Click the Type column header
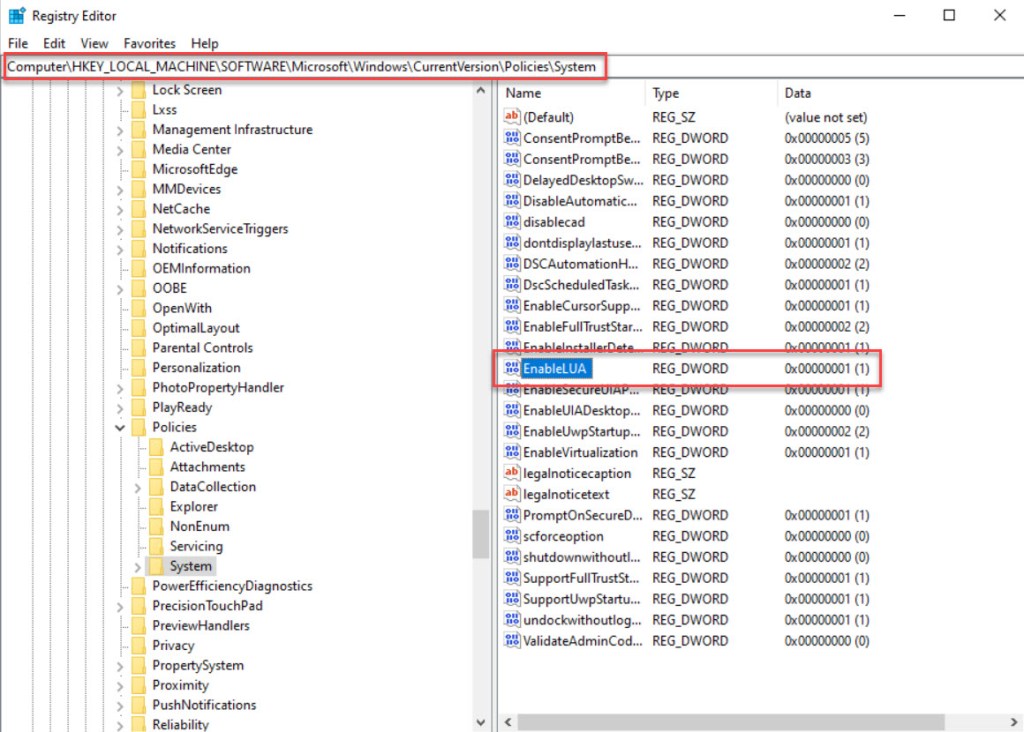1024x732 pixels. [x=666, y=93]
